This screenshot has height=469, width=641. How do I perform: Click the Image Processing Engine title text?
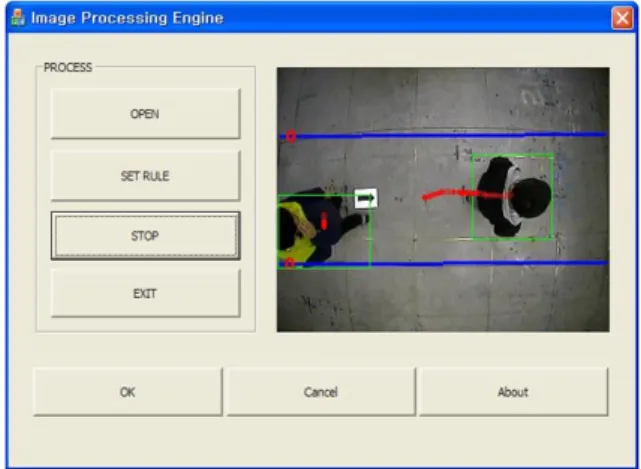tap(127, 18)
